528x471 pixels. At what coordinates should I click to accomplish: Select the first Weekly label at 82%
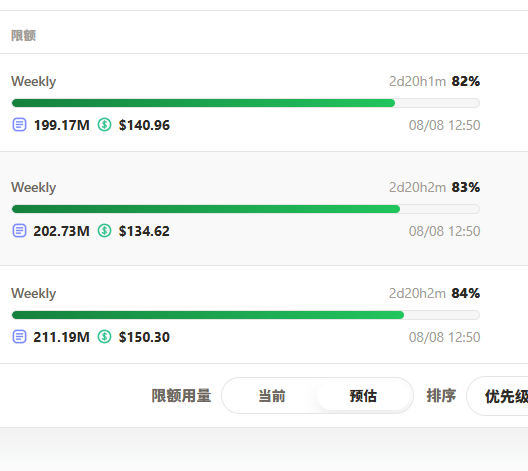click(34, 82)
